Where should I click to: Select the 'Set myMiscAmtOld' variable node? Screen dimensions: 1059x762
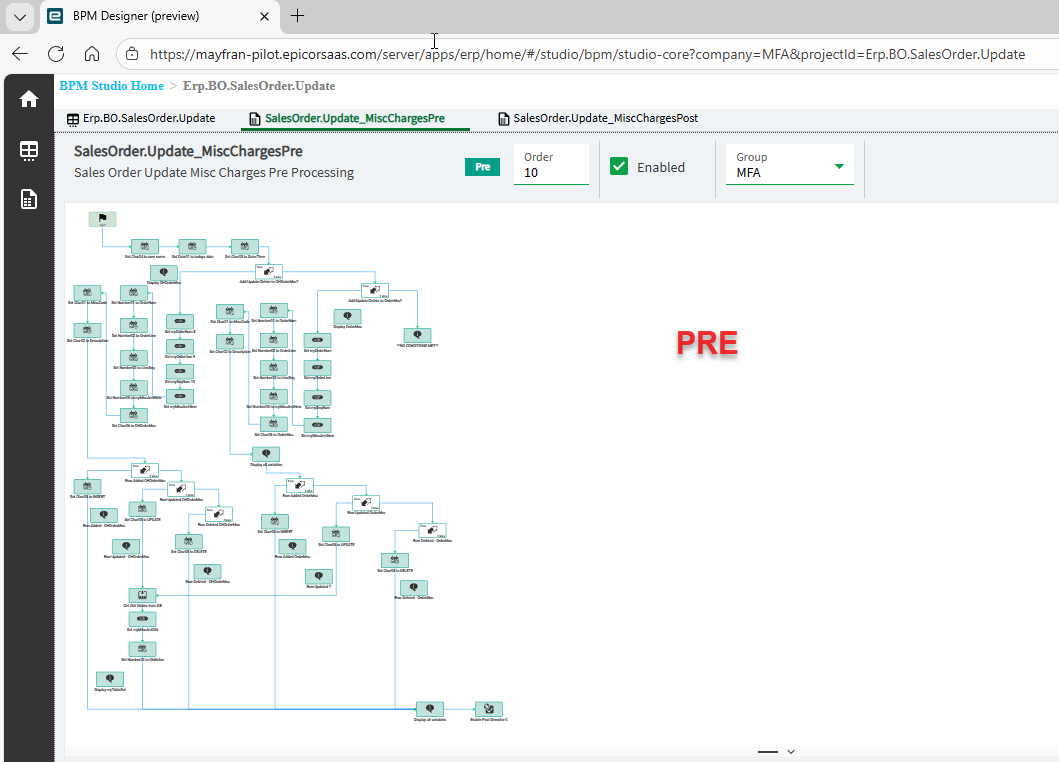pyautogui.click(x=143, y=619)
